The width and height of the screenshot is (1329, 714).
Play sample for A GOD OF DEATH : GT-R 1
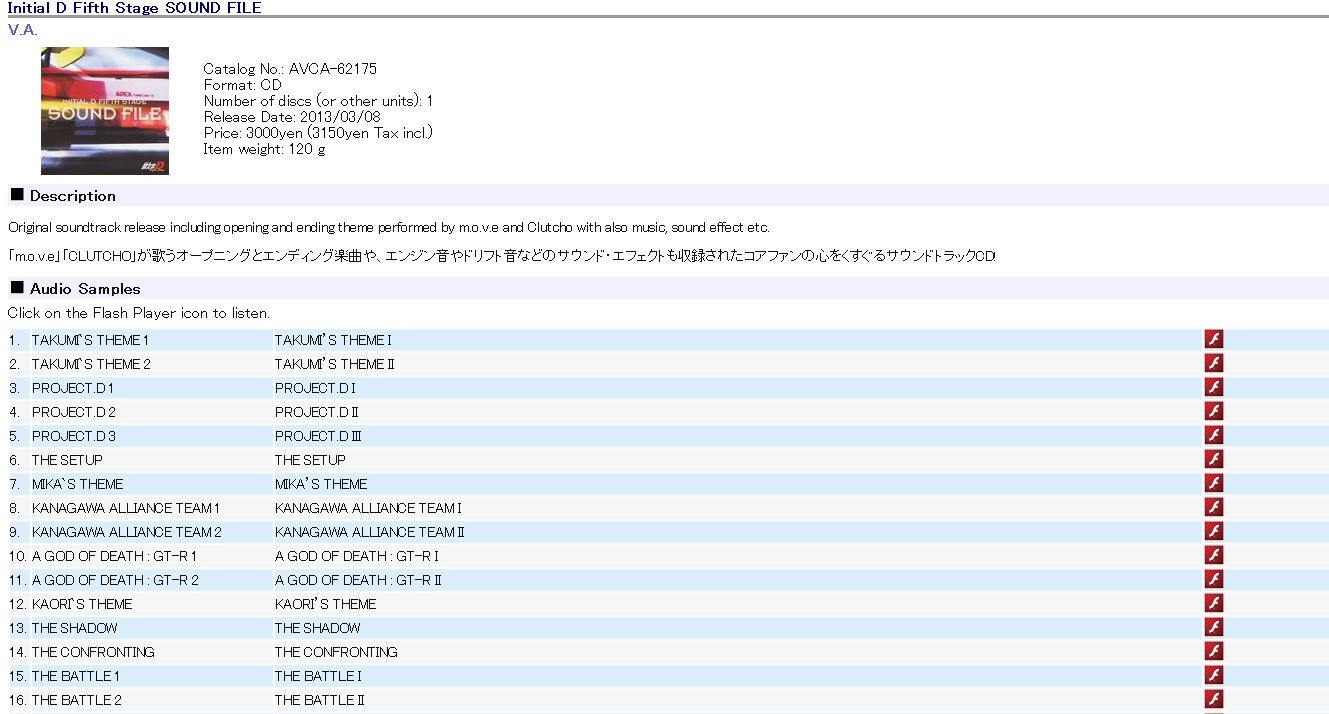pos(1213,555)
